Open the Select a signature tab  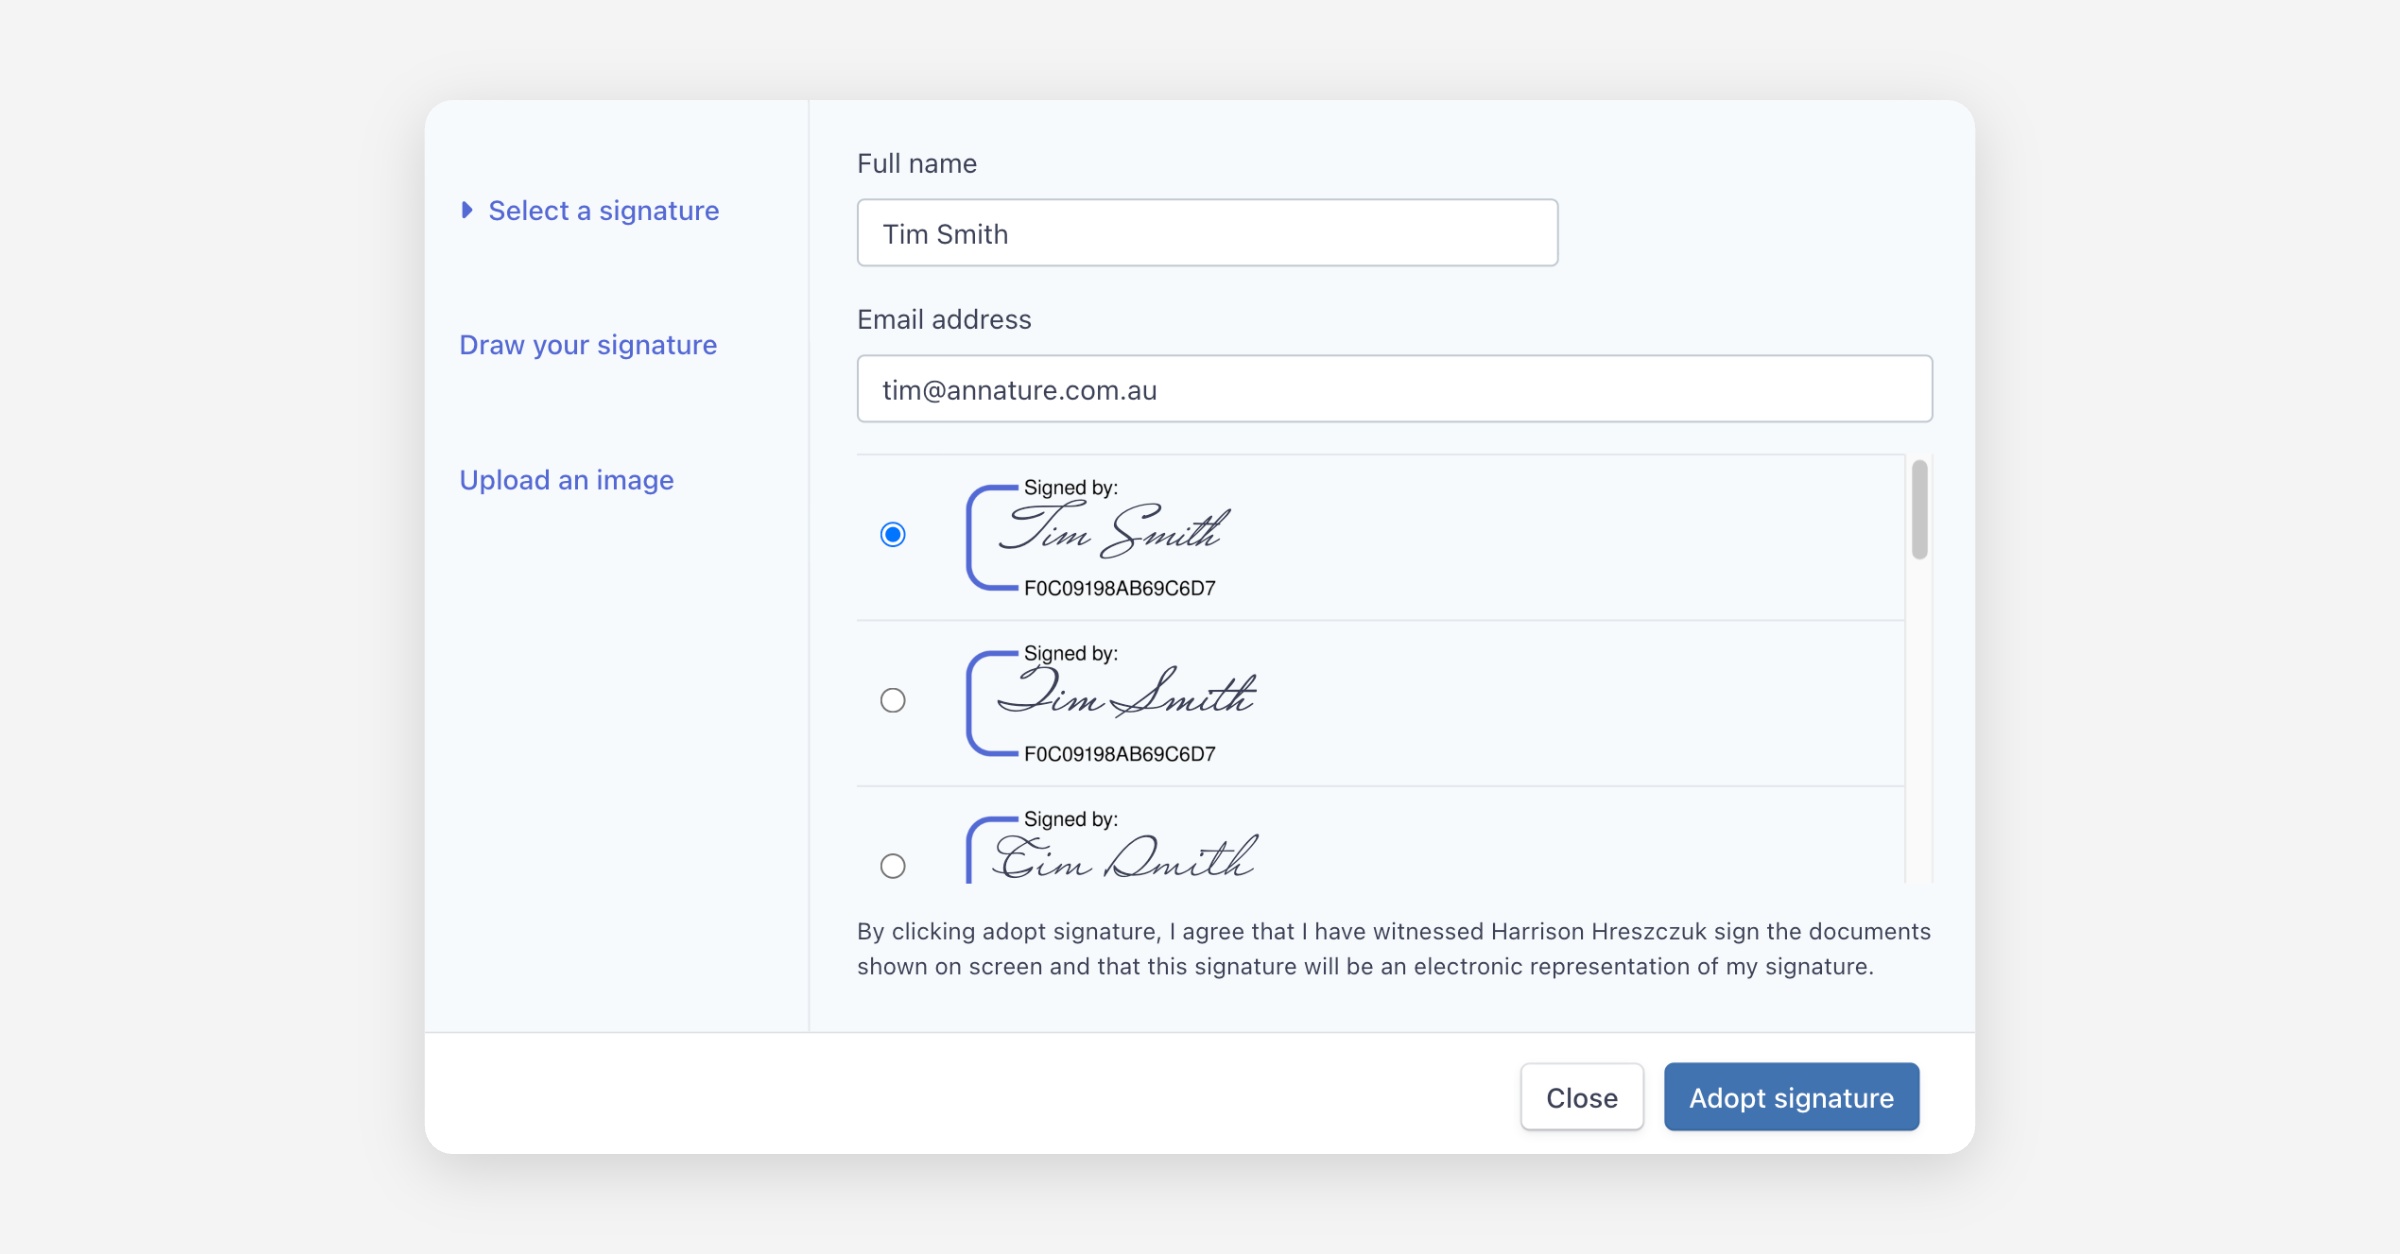[603, 211]
